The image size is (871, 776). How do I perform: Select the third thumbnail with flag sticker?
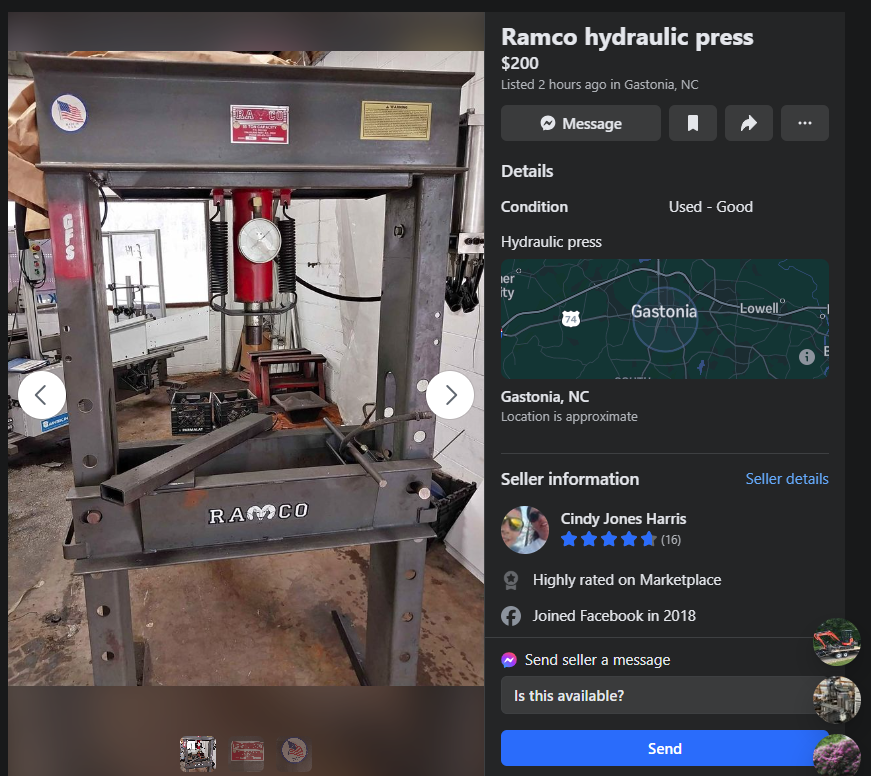coord(294,754)
